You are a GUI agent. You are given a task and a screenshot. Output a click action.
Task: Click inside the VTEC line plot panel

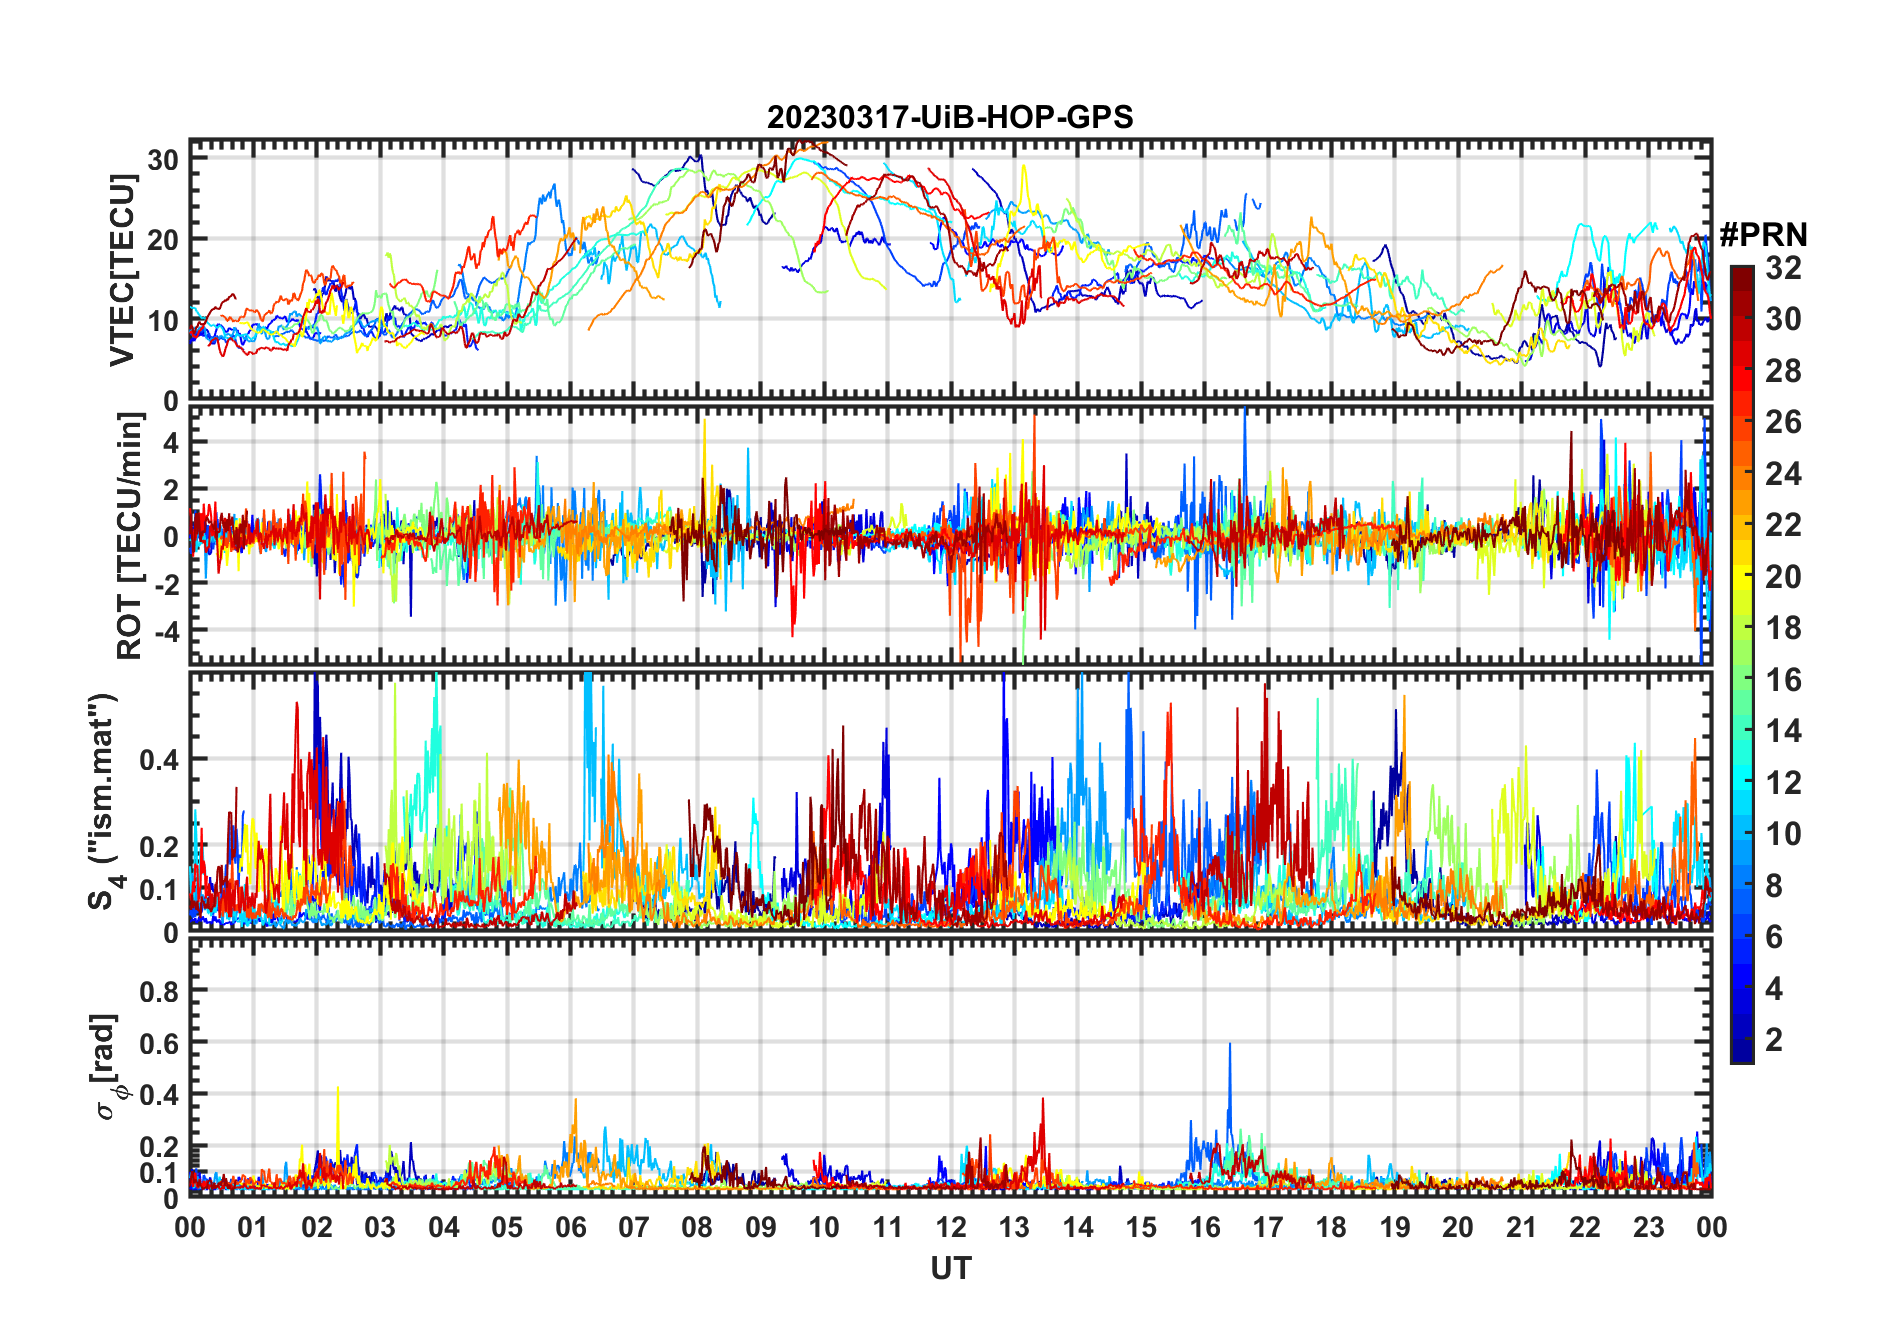(951, 270)
